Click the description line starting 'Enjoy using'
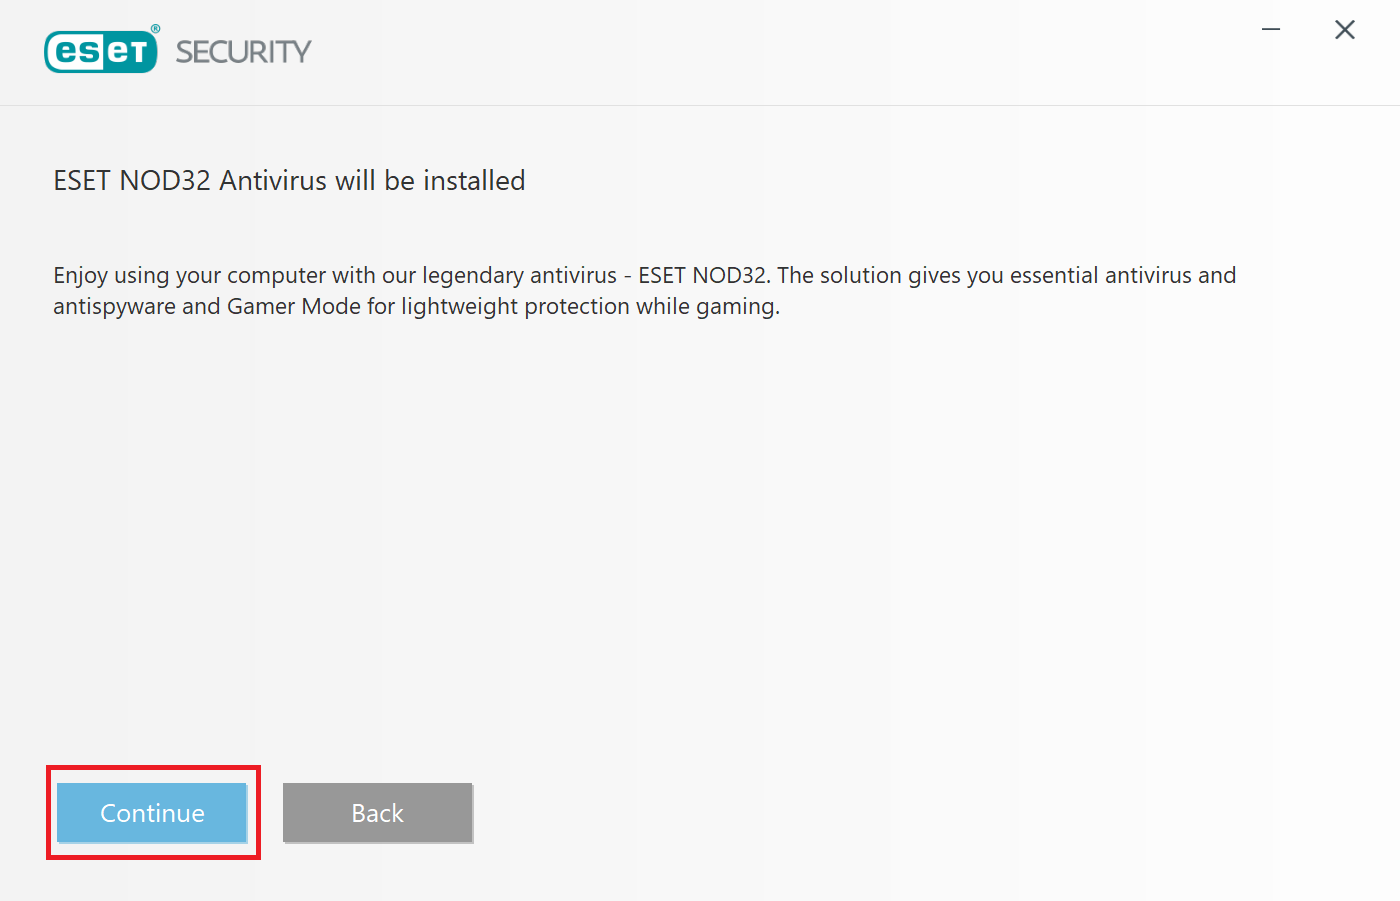 click(645, 276)
